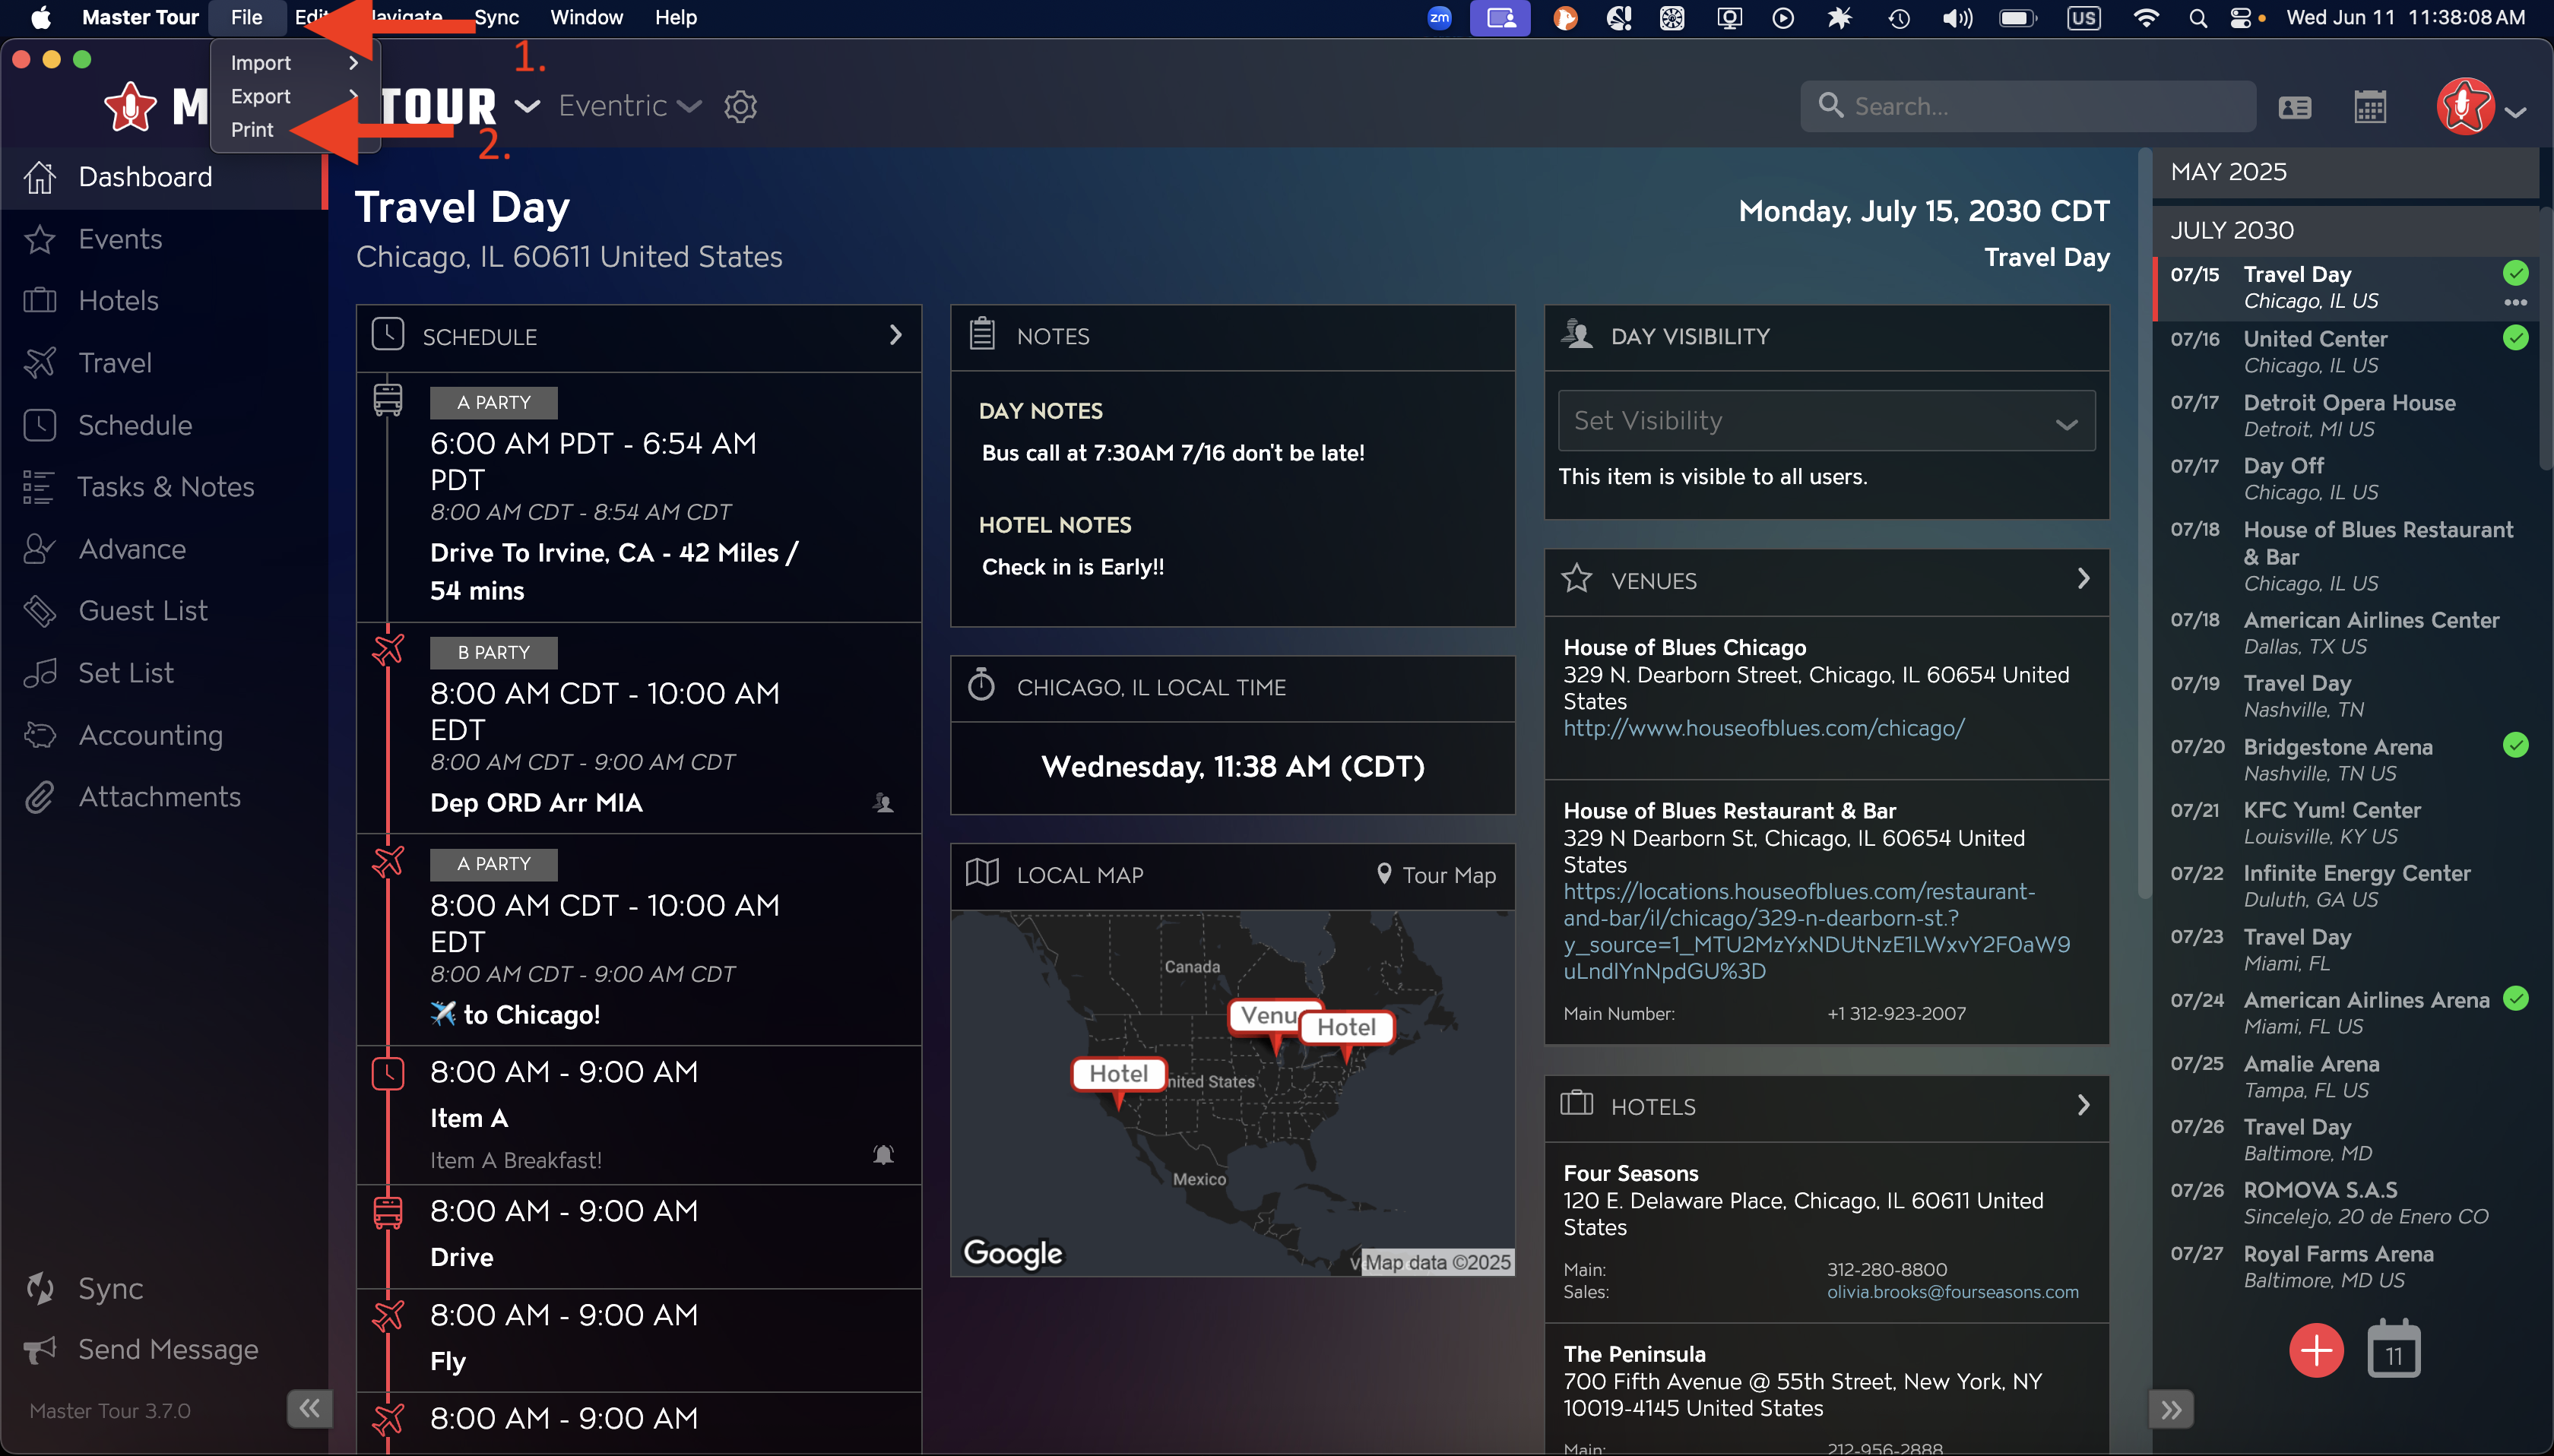This screenshot has width=2554, height=1456.
Task: Expand the Hotels panel chevron
Action: pos(2084,1105)
